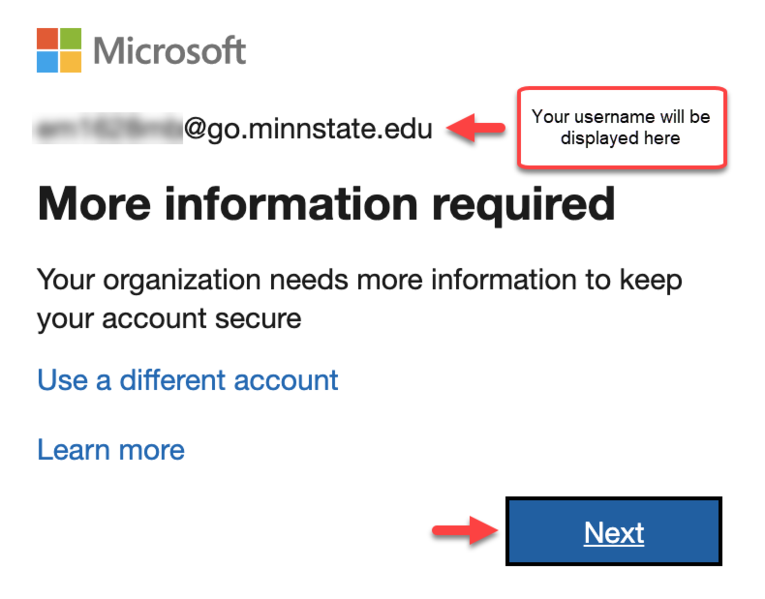Click the @go.minnstate.edu domain text
Image resolution: width=765 pixels, height=599 pixels.
click(x=308, y=129)
